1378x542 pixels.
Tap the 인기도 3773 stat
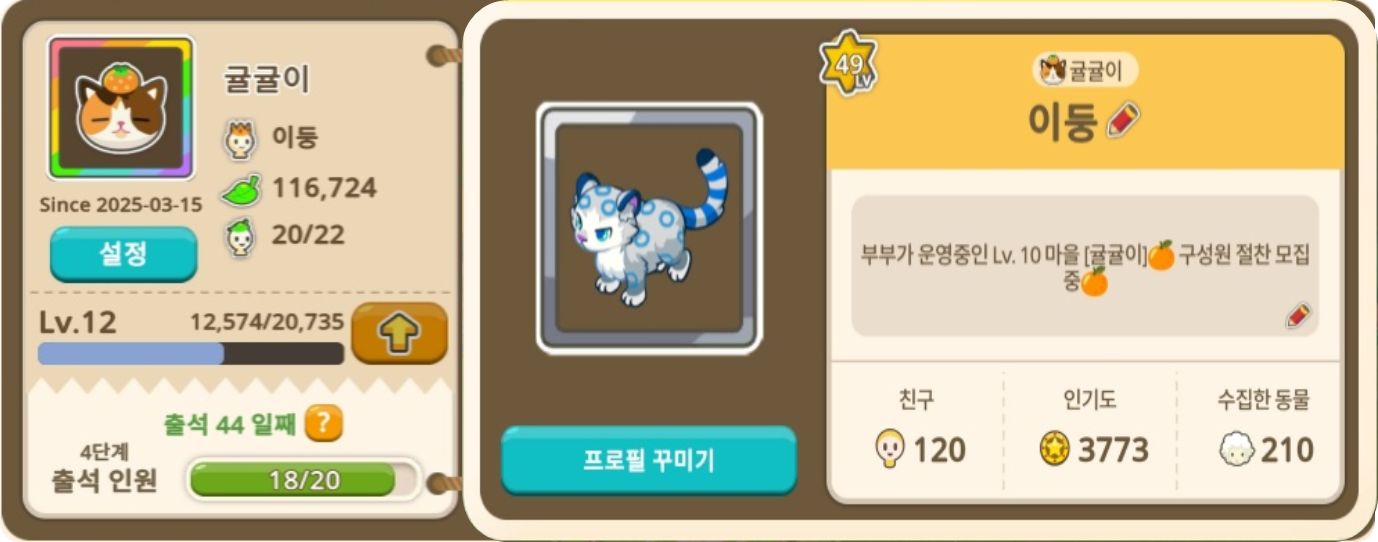1090,430
